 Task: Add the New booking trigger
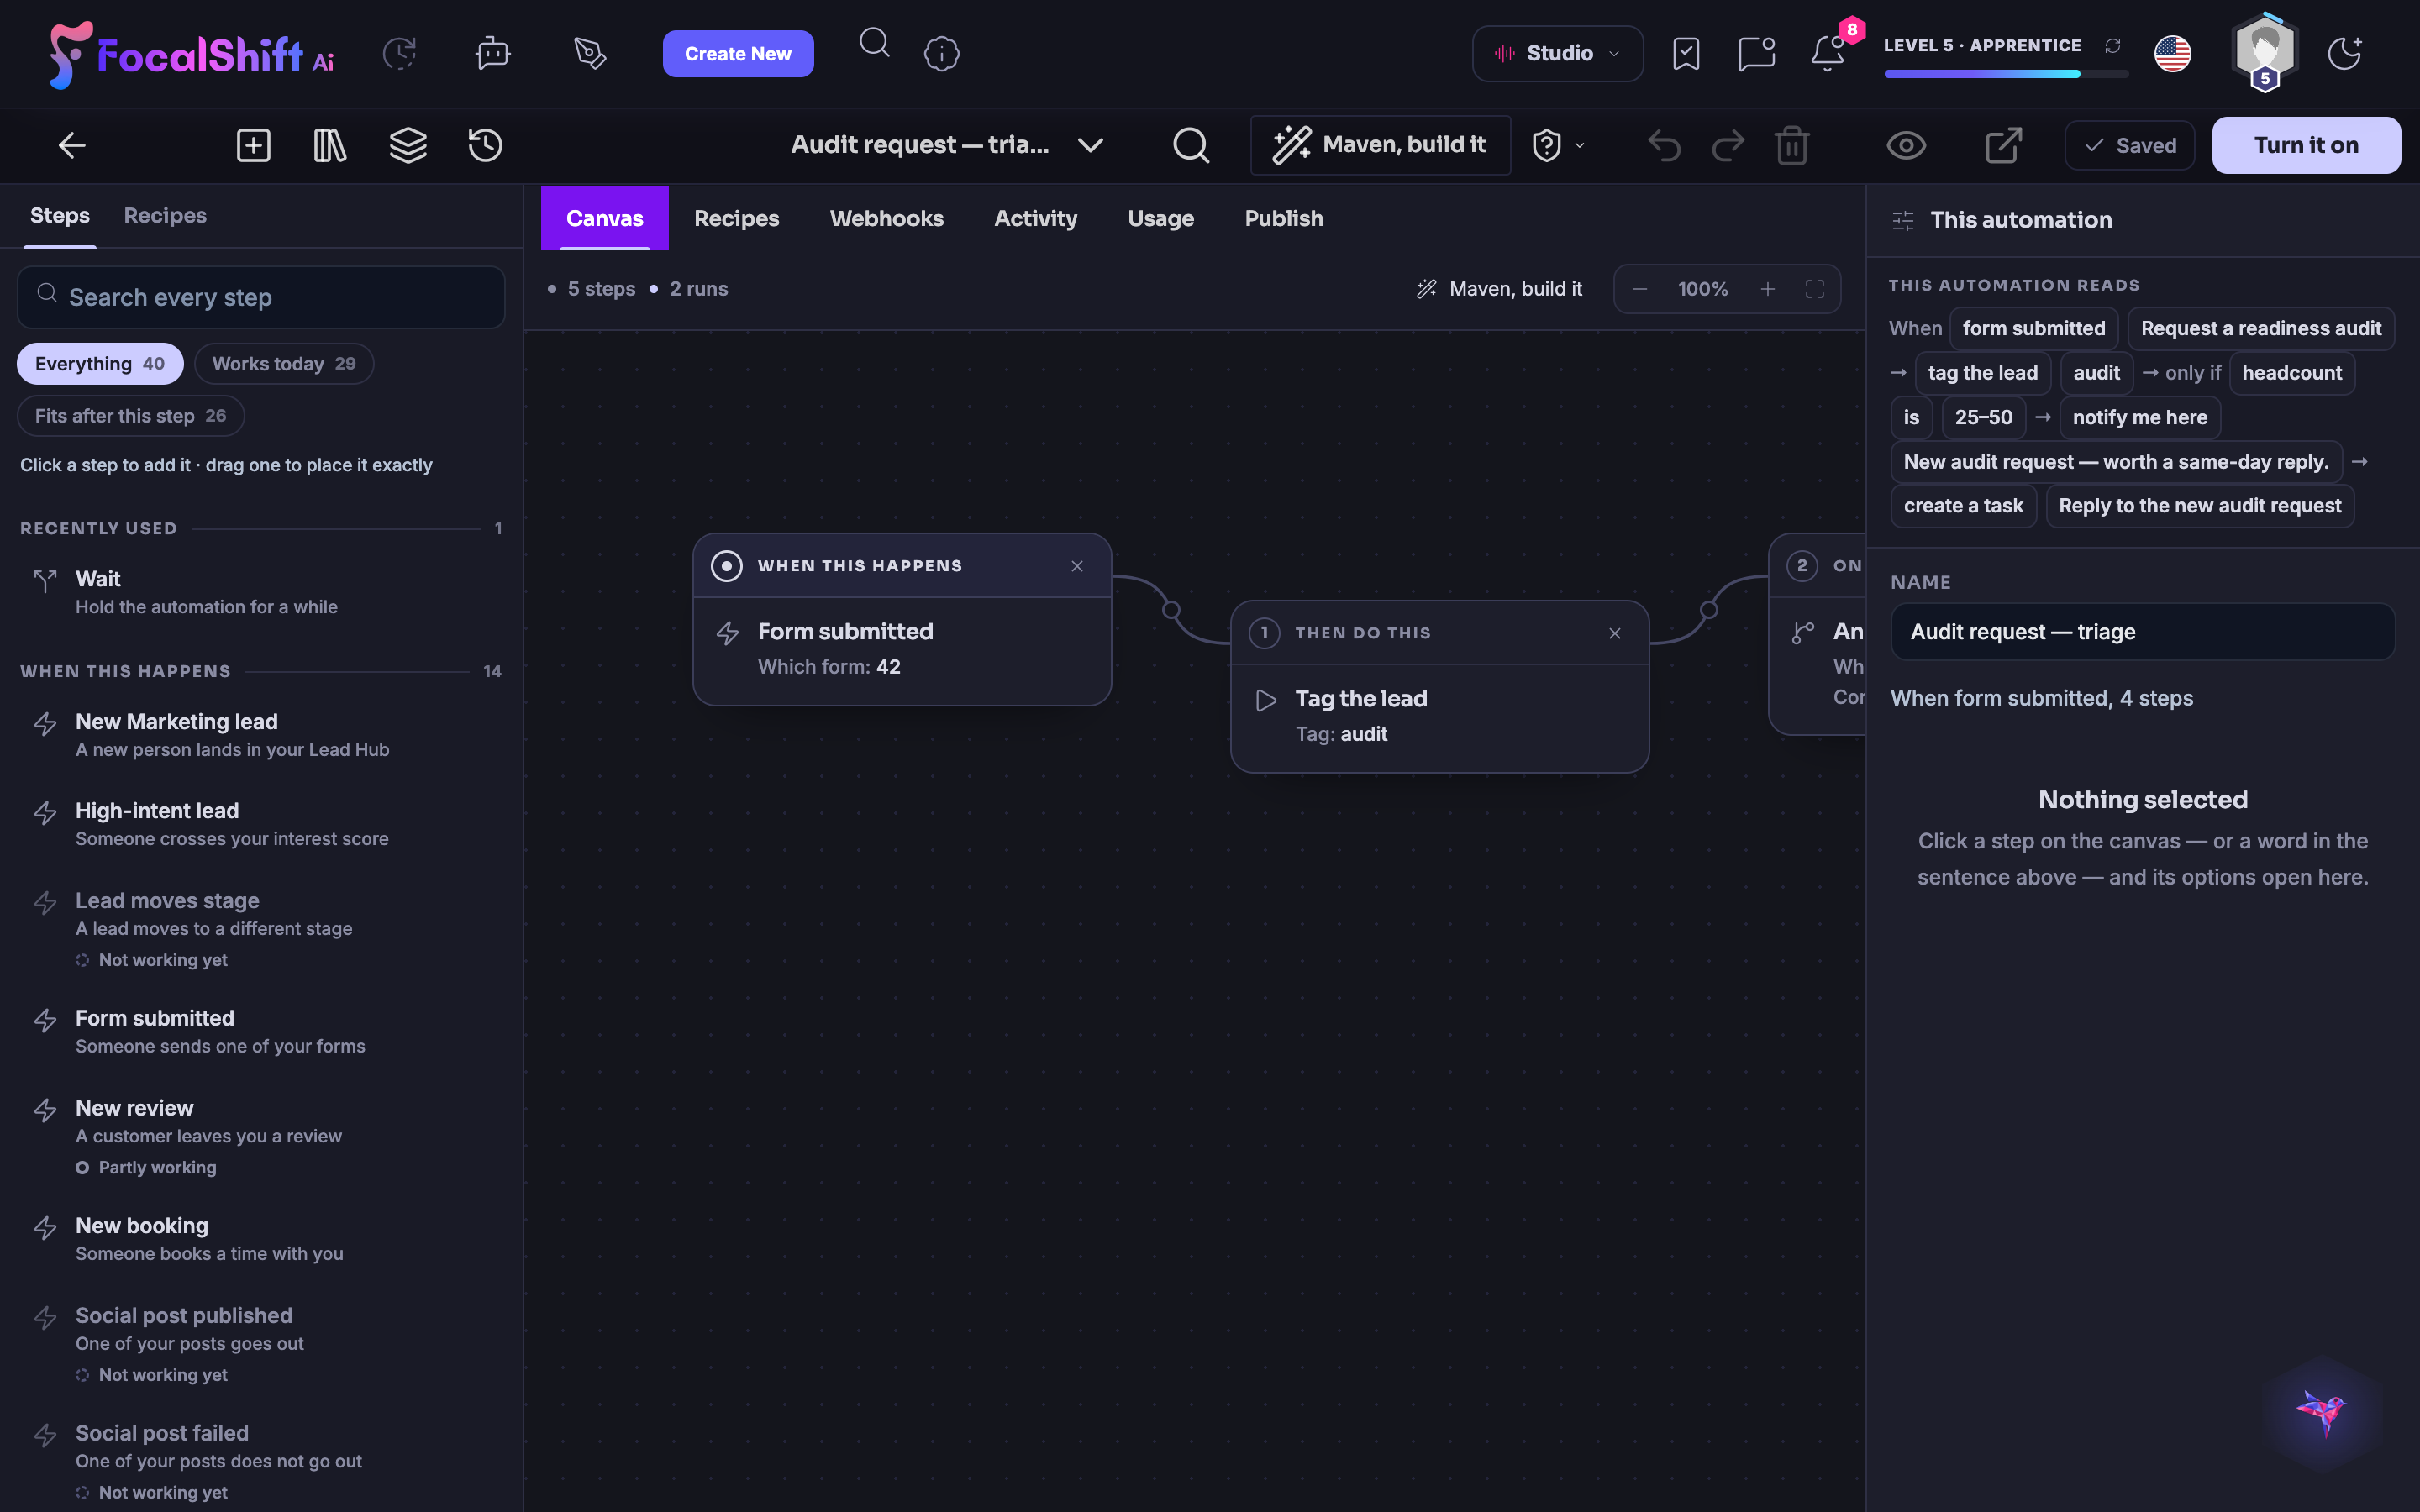click(x=261, y=1239)
